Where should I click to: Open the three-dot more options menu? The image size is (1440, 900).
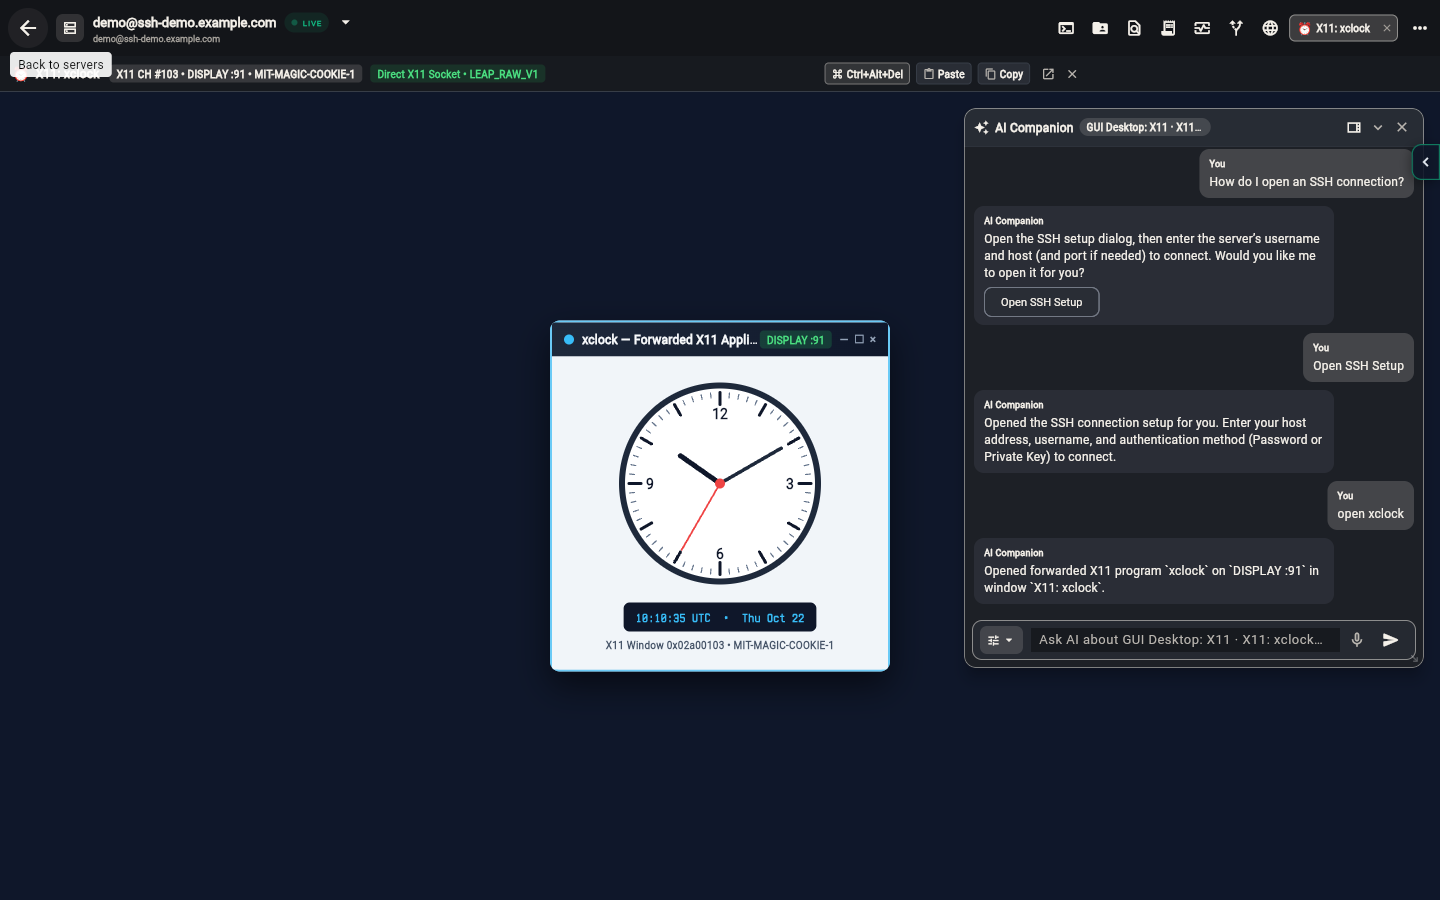coord(1420,28)
